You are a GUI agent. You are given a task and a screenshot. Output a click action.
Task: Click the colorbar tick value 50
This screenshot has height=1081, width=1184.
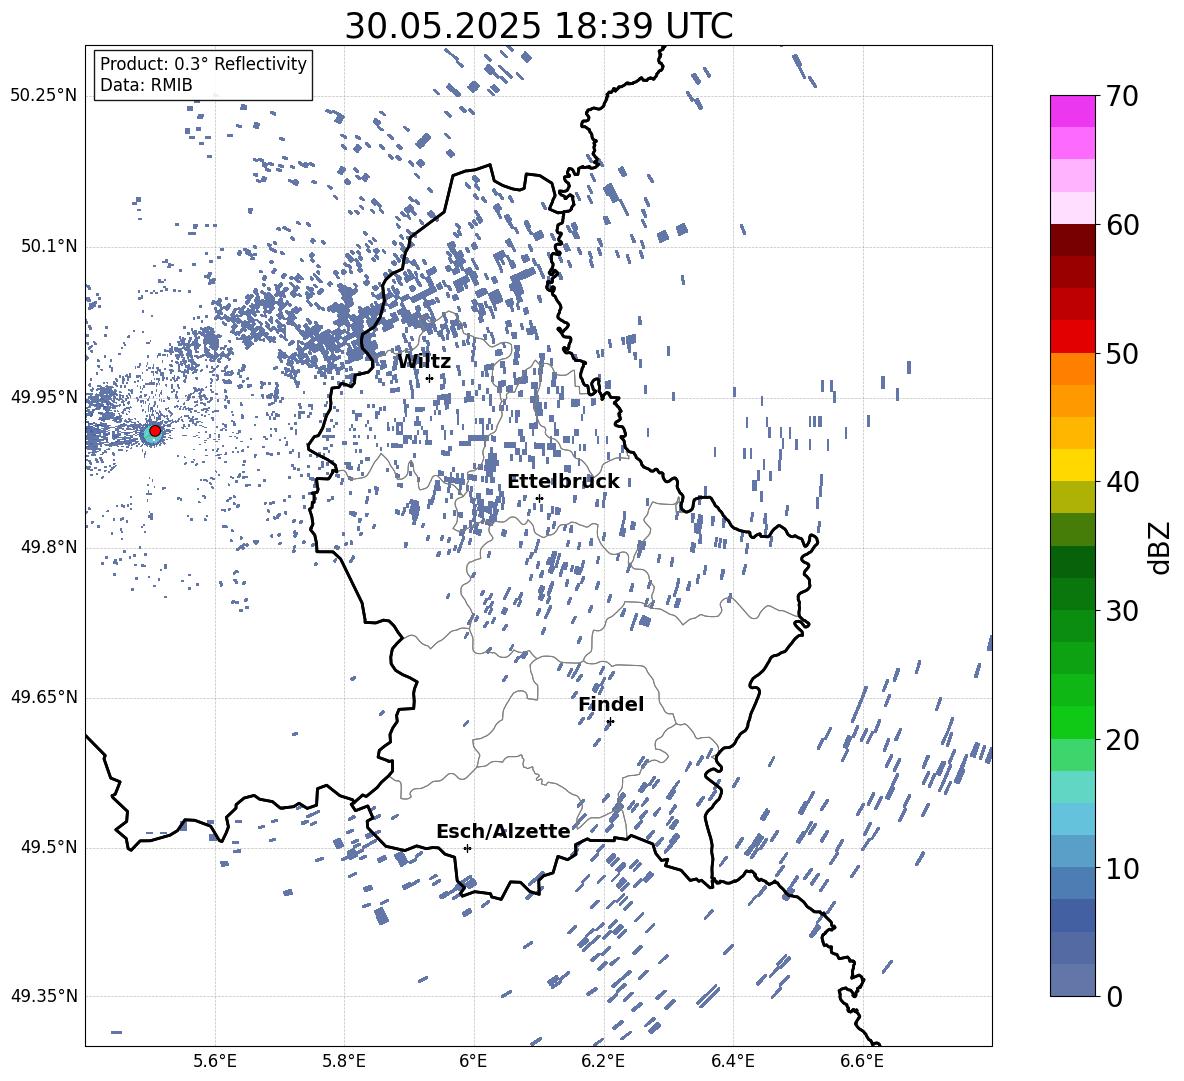(1122, 353)
